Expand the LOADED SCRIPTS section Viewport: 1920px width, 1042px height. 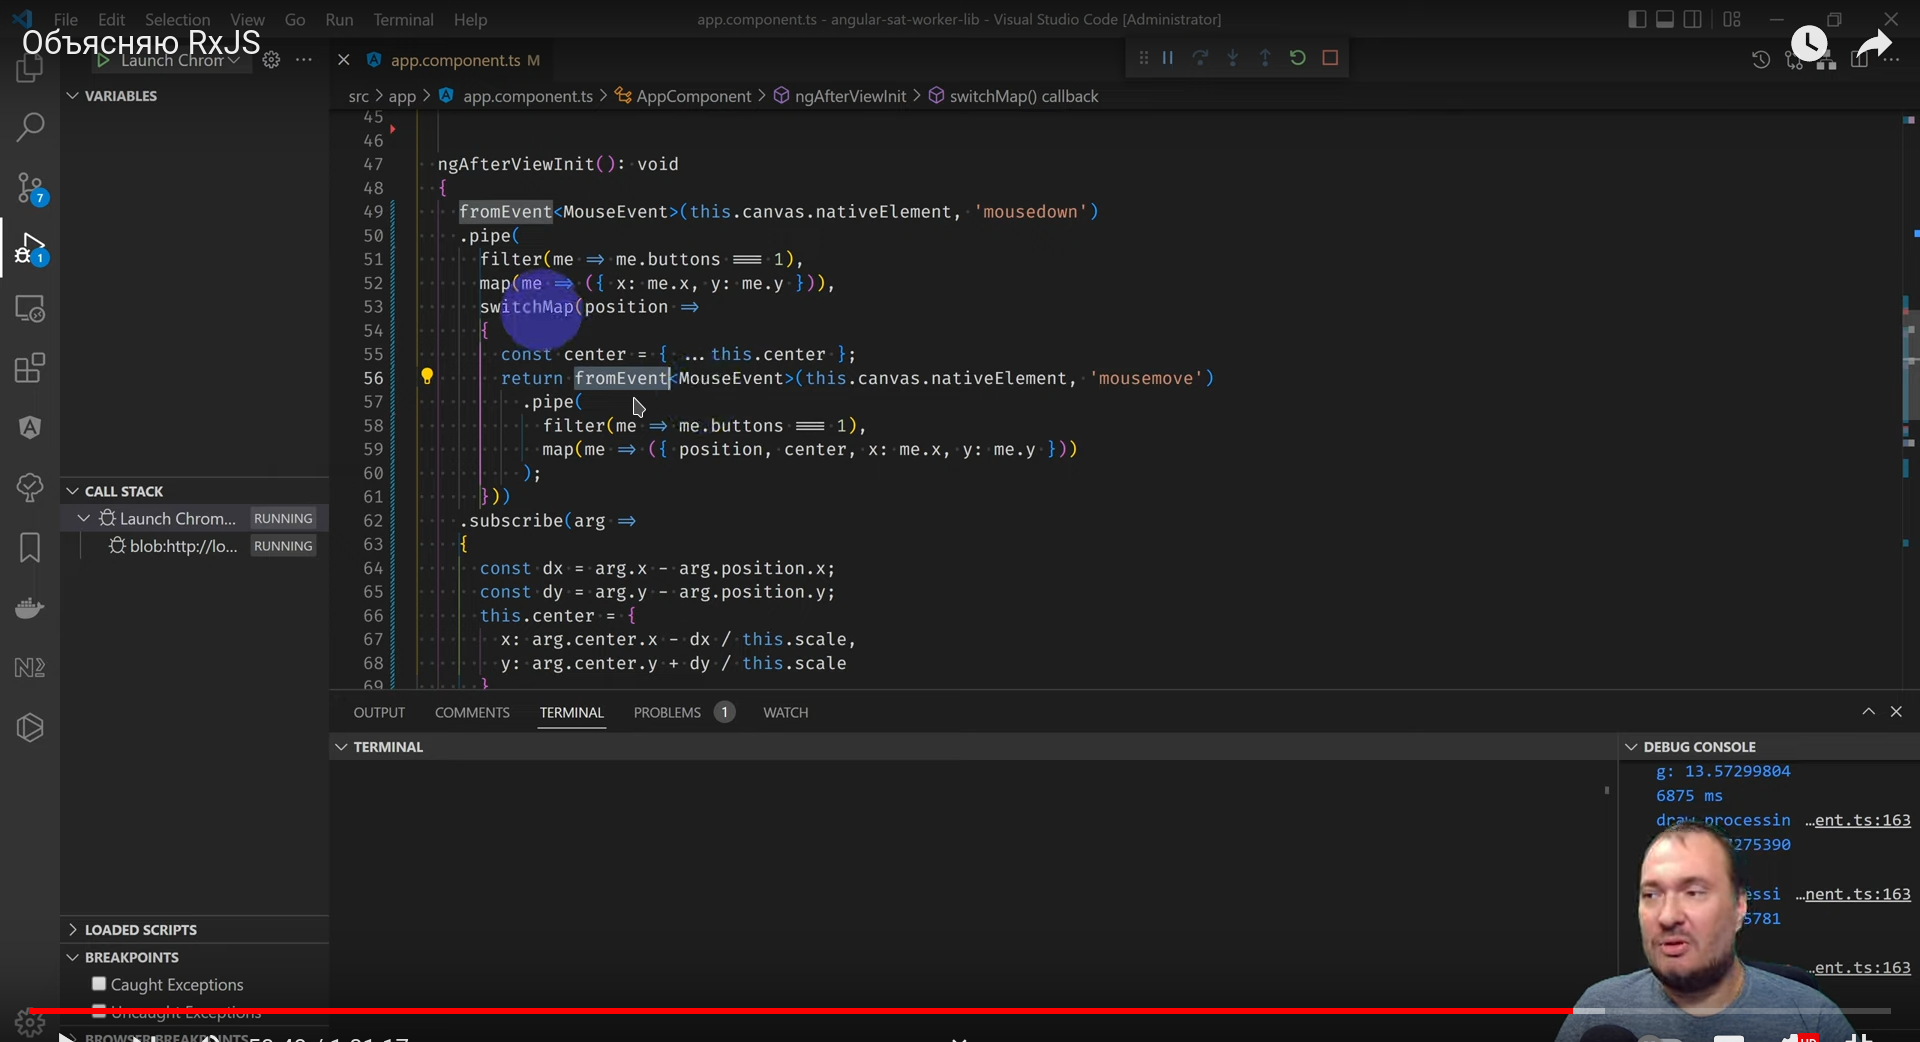point(73,929)
